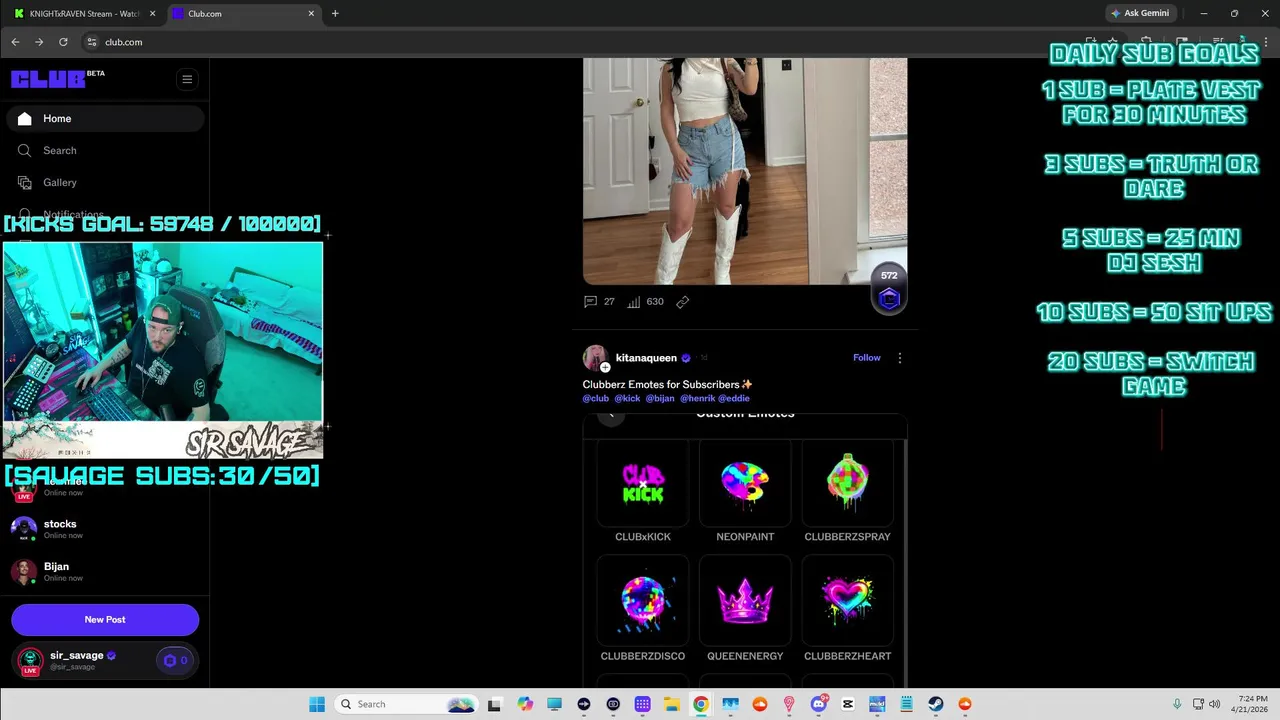Open the @kick mention link

coord(627,398)
